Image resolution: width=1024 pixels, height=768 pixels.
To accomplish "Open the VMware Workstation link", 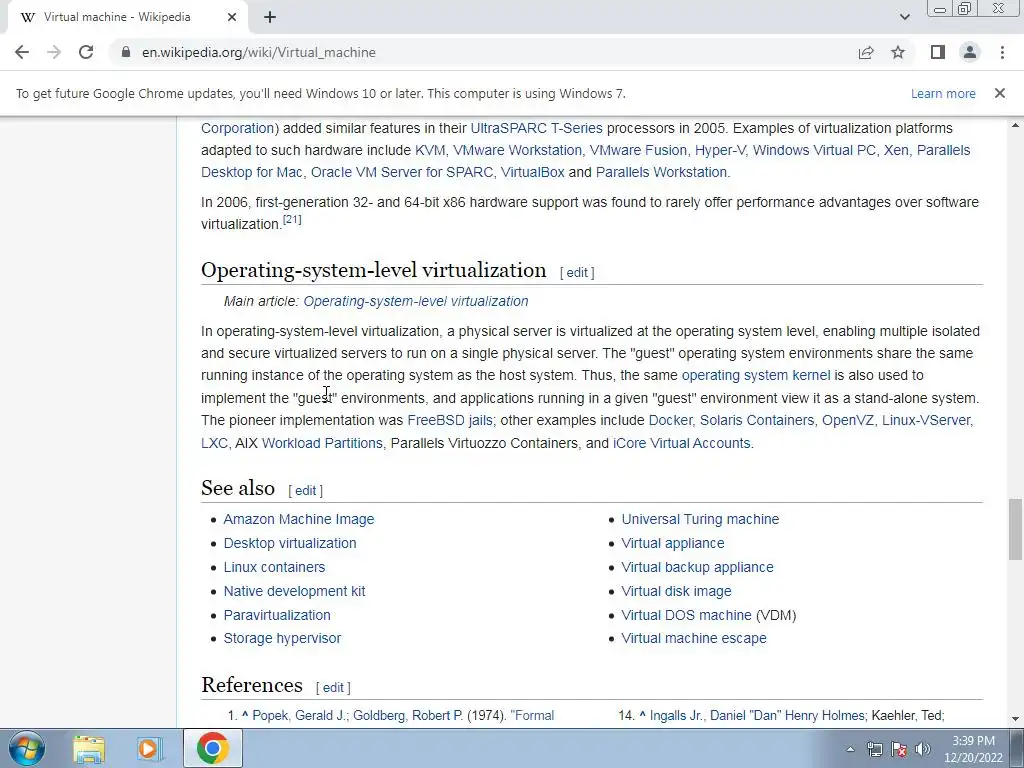I will 517,150.
